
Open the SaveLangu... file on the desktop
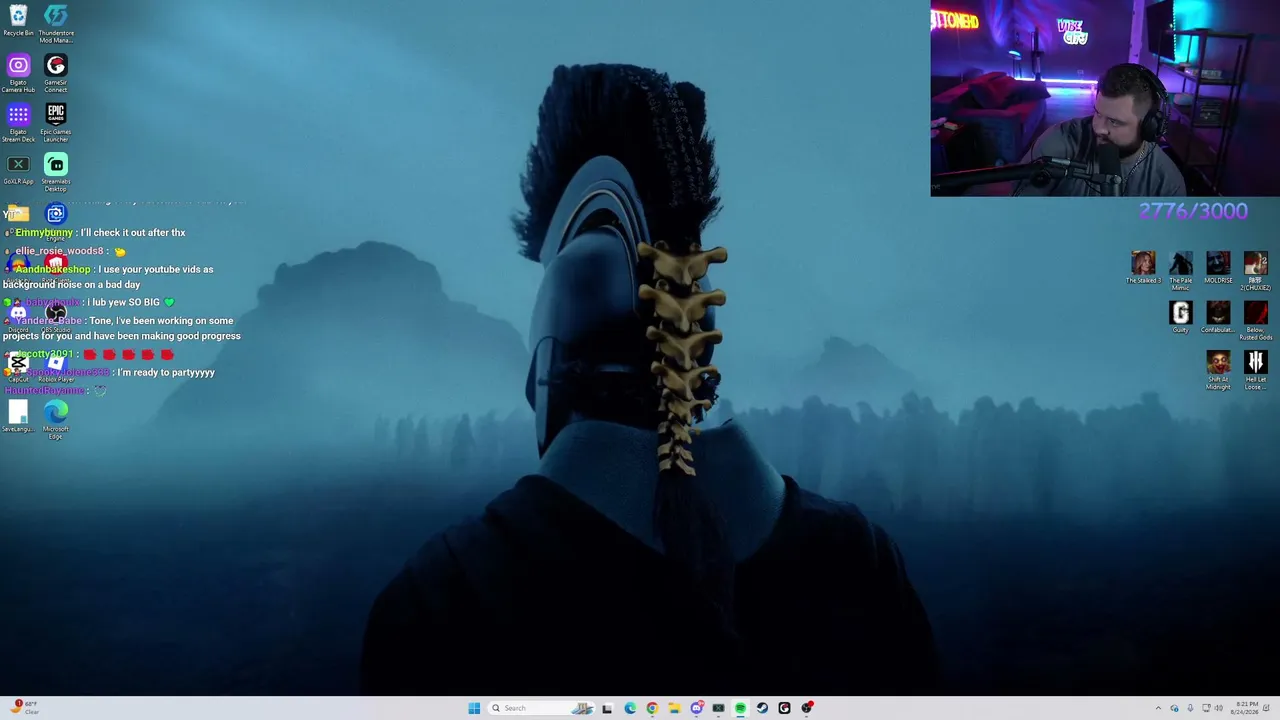click(x=18, y=417)
